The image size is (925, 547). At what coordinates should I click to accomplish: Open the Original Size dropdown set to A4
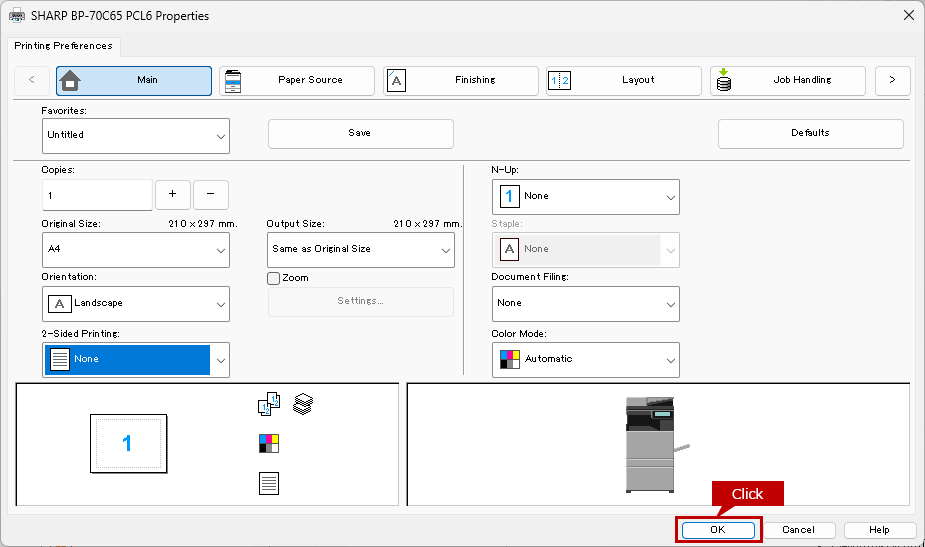[x=136, y=250]
